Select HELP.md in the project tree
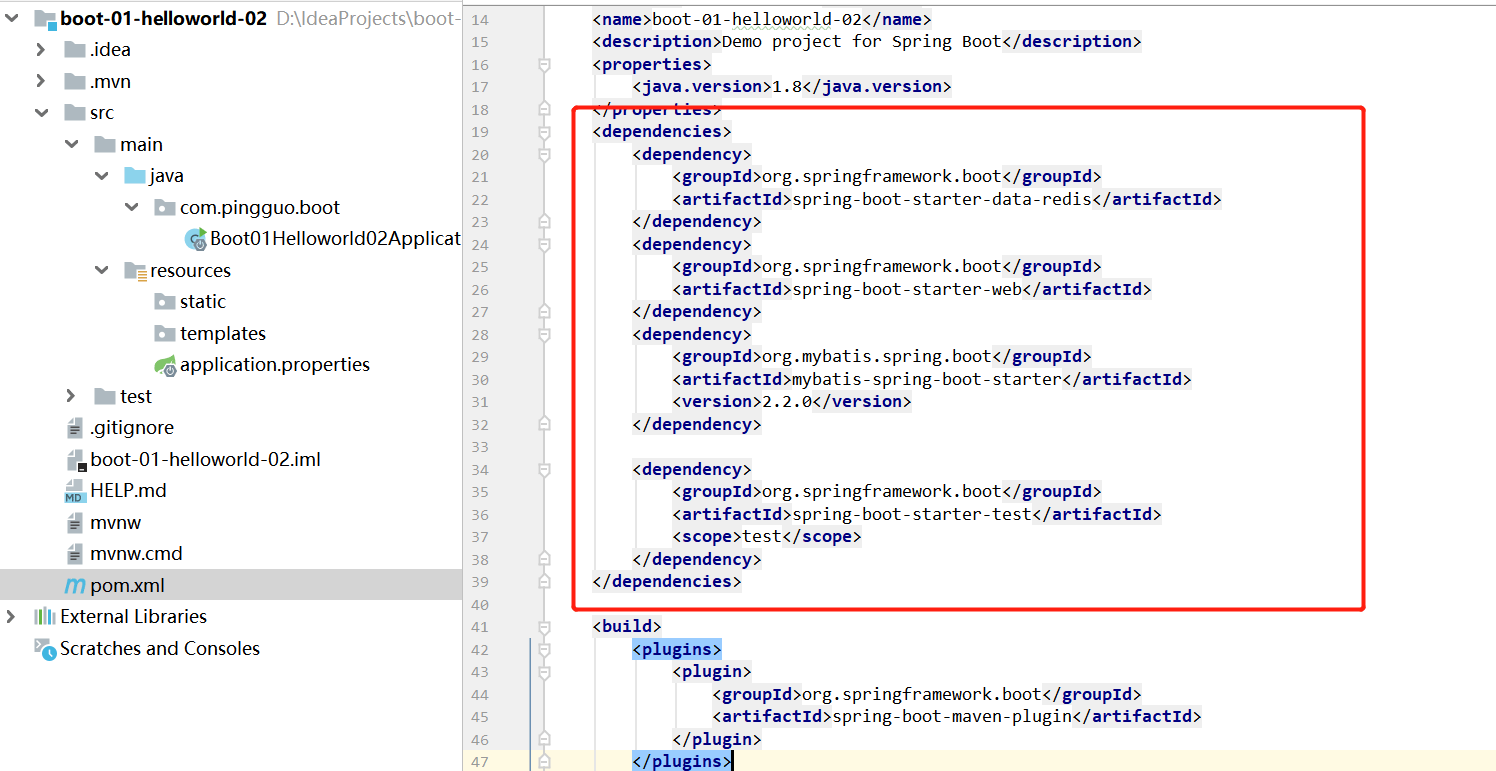Screen dimensions: 1496x771 coord(128,491)
